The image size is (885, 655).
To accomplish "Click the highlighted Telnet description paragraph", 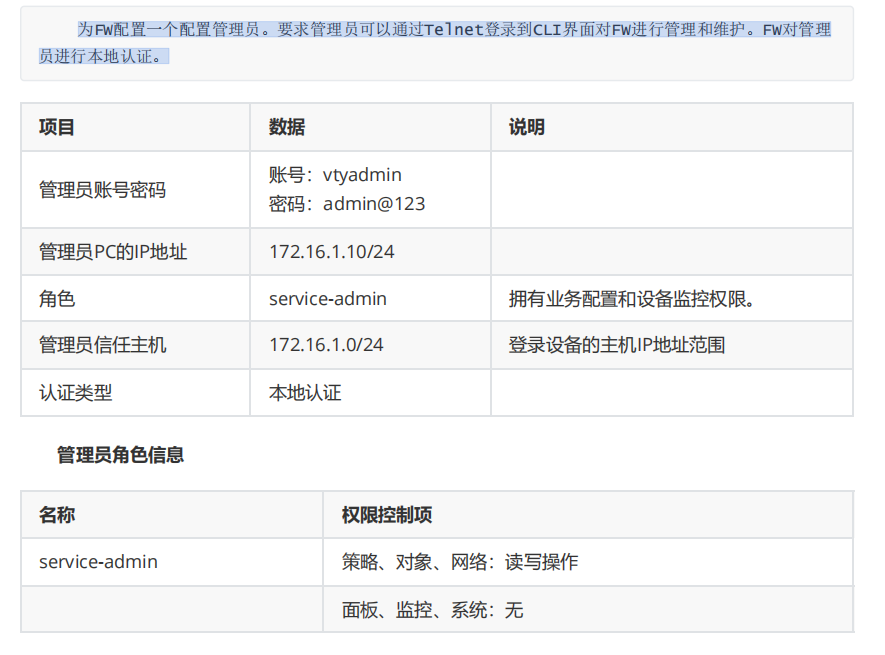I will pos(435,42).
